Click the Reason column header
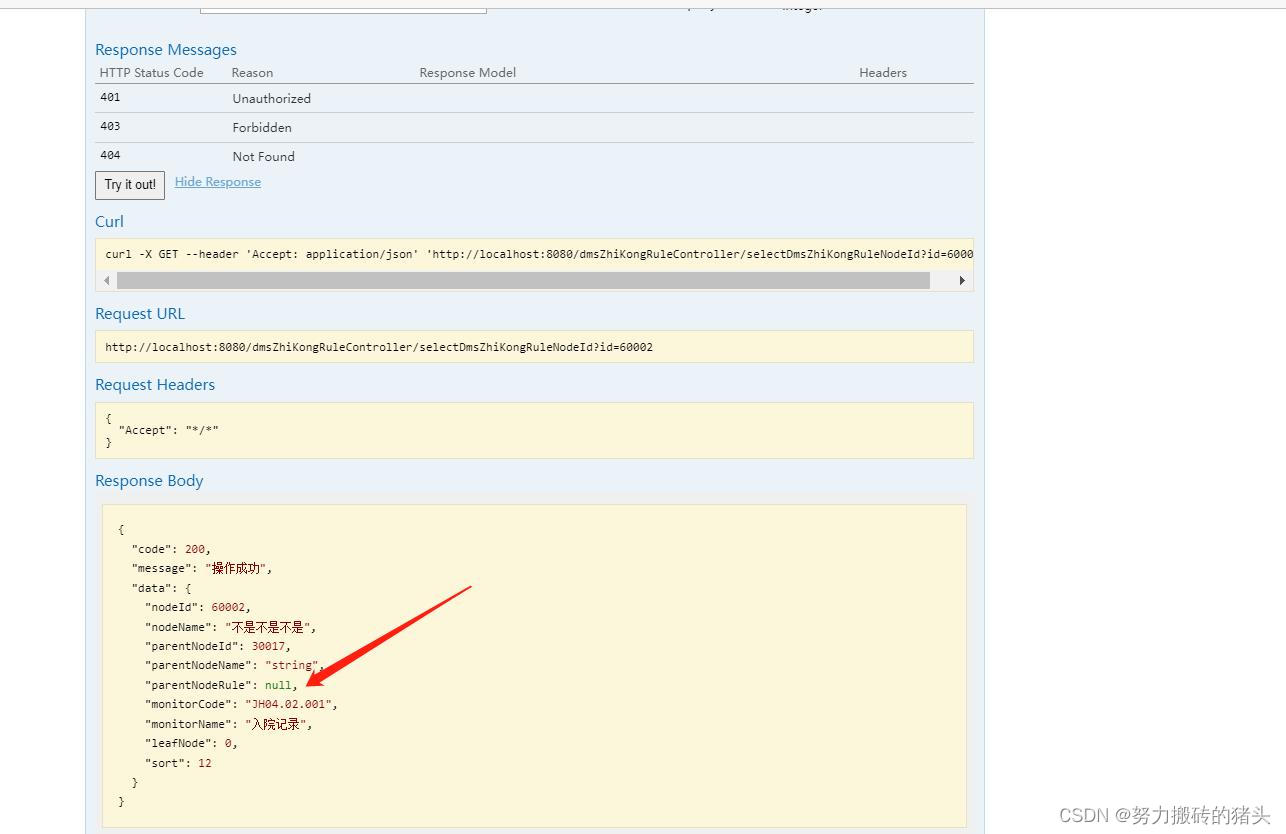Screen dimensions: 1286x834 point(252,73)
